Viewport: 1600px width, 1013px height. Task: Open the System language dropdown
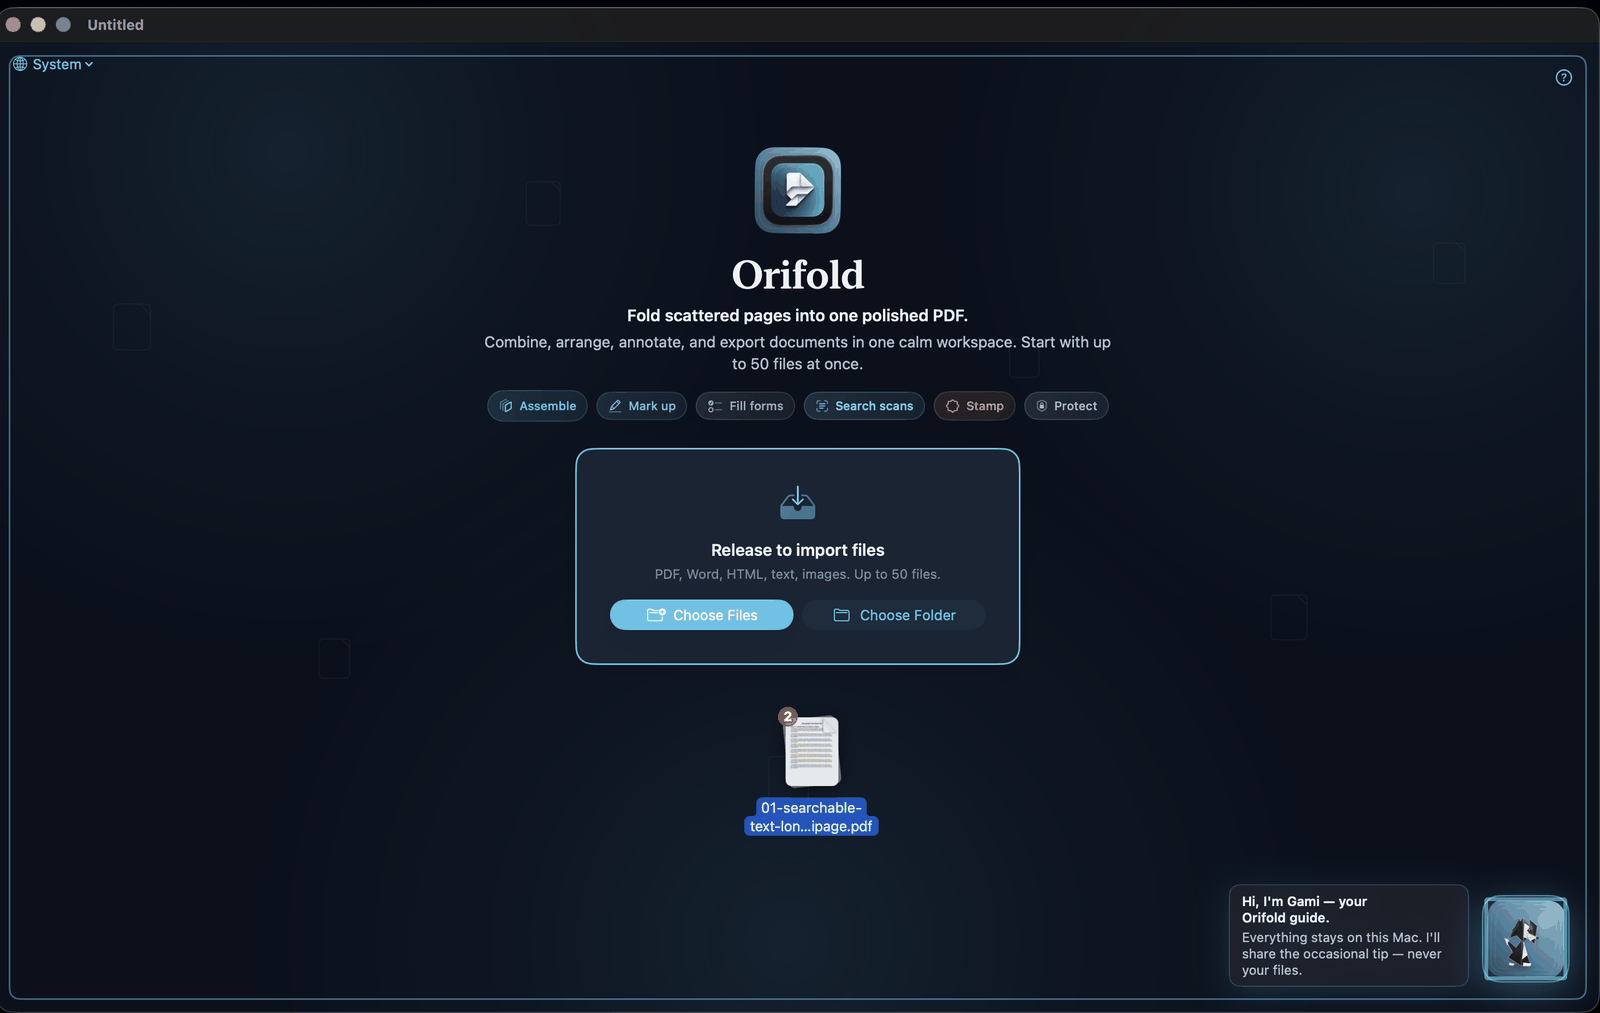click(x=53, y=64)
